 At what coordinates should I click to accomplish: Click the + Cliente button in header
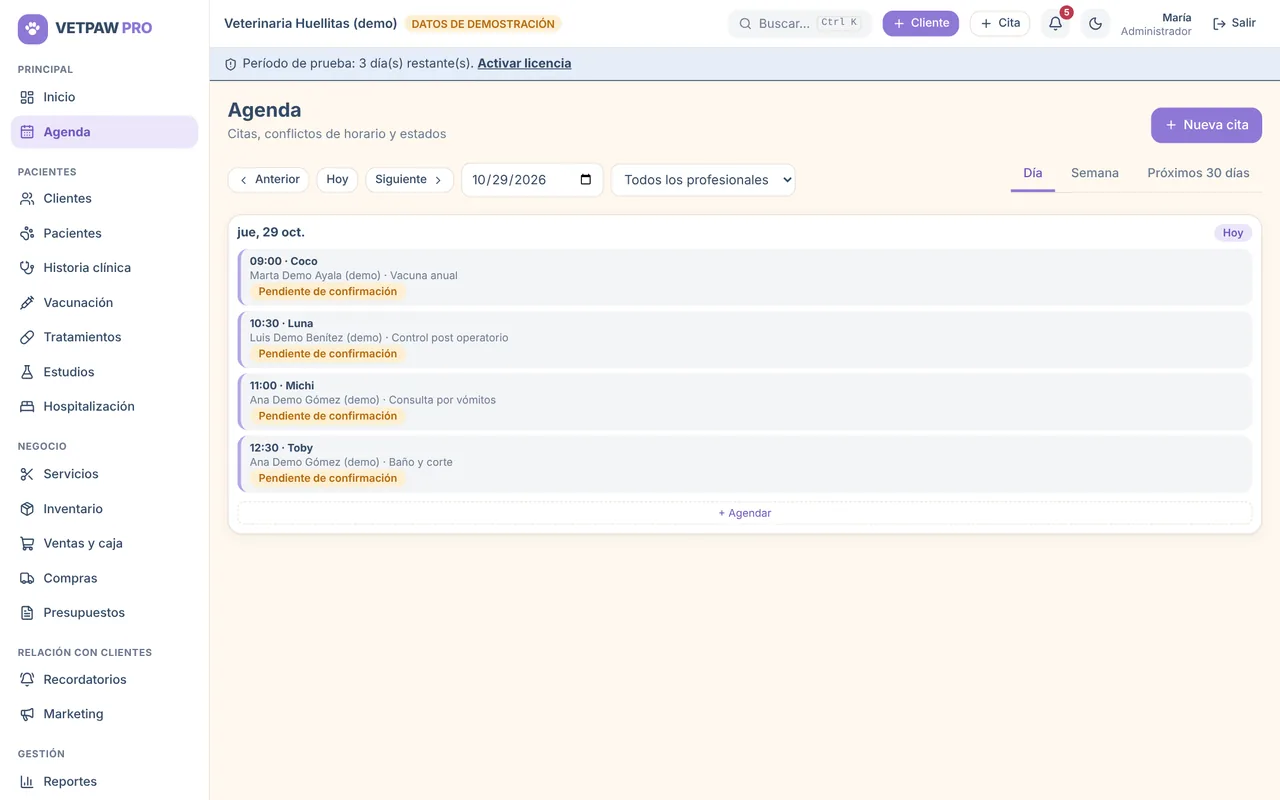pos(920,23)
